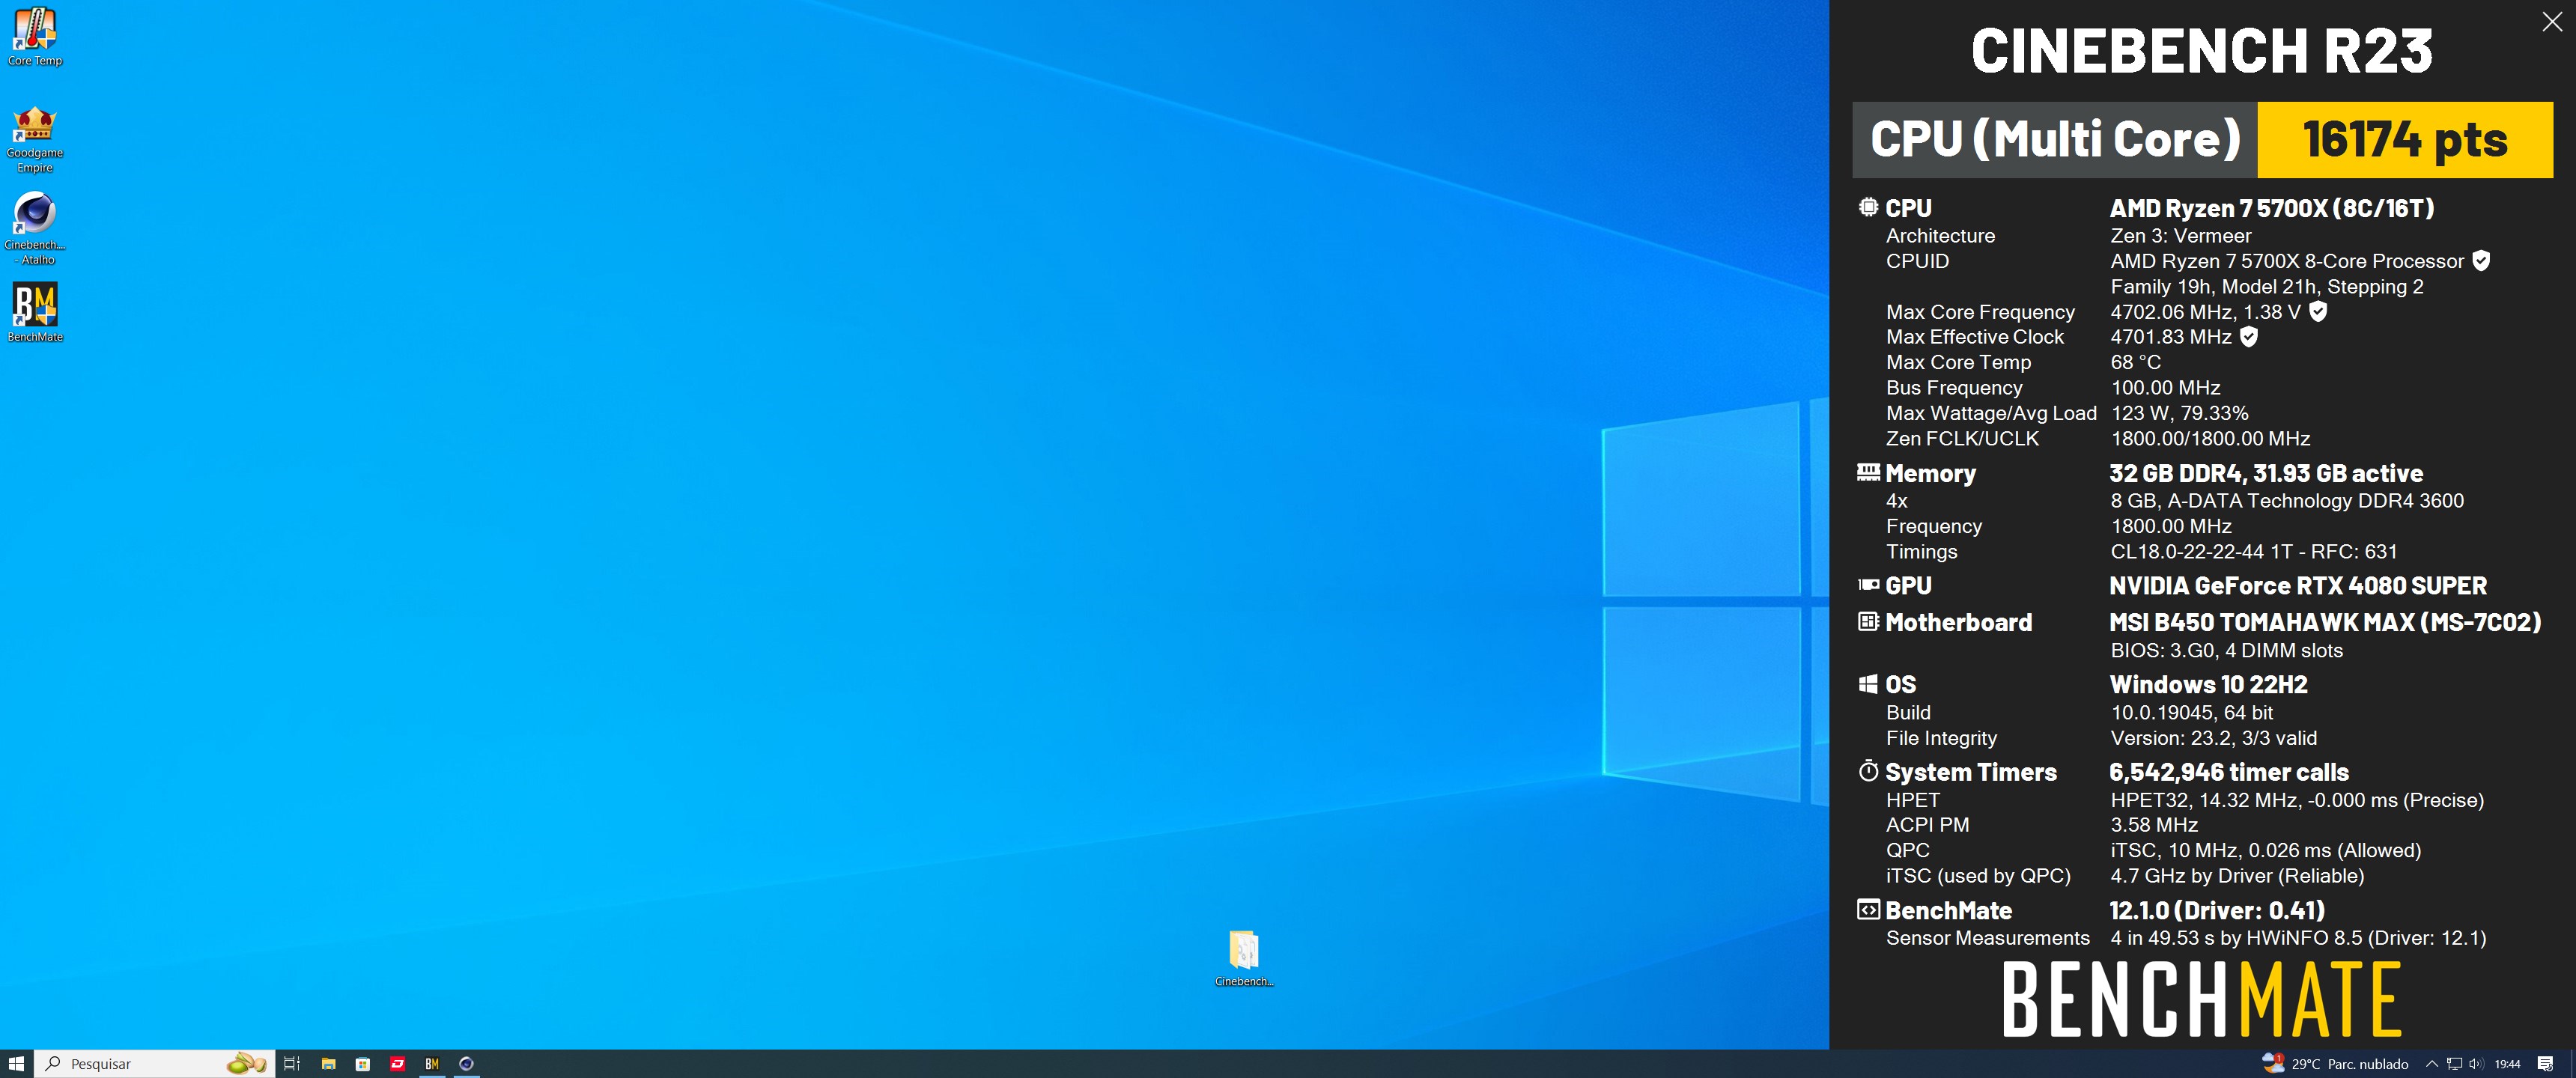Click BIOS: 3.G0, 4 DIMM slots
Viewport: 2576px width, 1078px height.
click(x=2227, y=650)
